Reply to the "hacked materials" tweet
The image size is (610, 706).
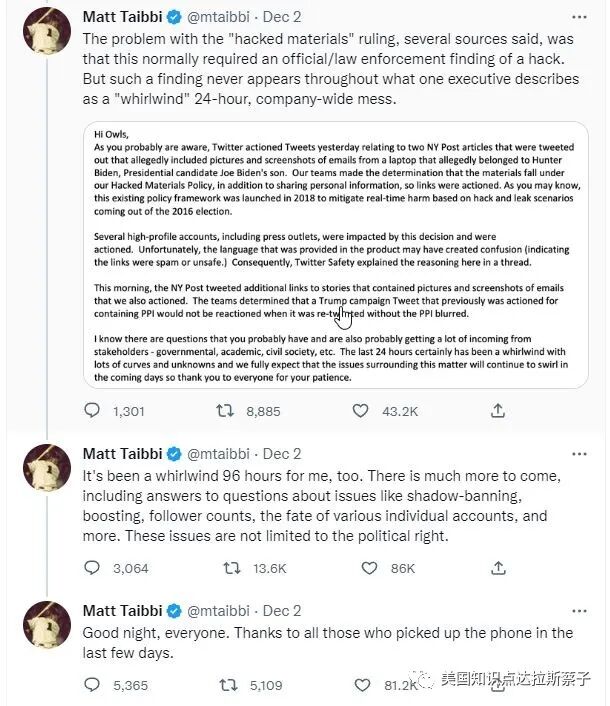[92, 410]
